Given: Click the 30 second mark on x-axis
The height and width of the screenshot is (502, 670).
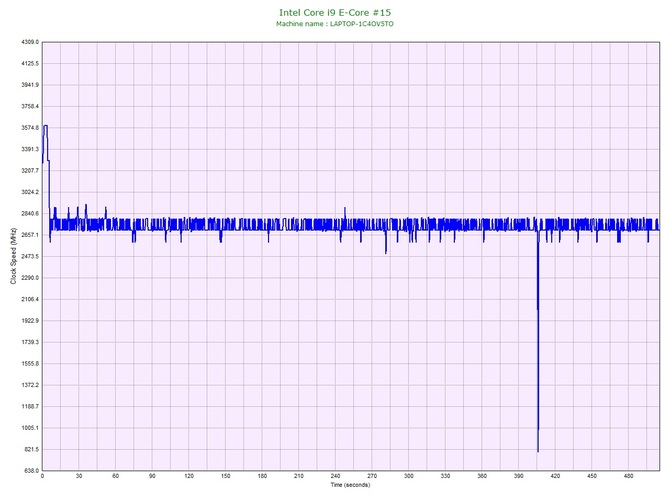Looking at the screenshot, I should [79, 477].
